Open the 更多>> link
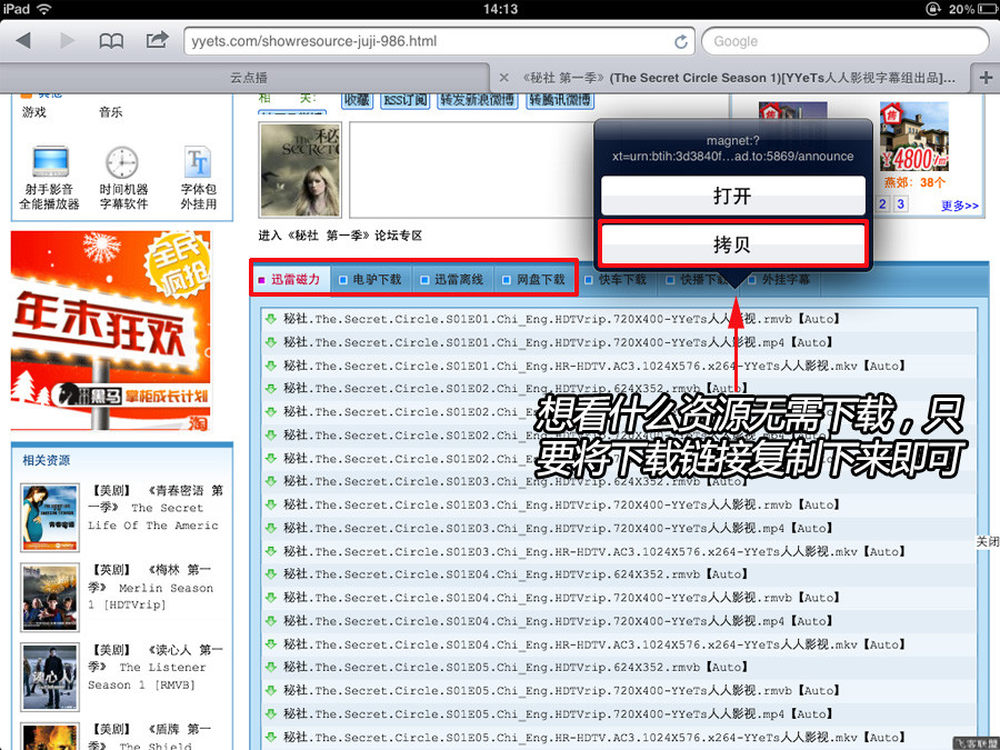 (960, 205)
